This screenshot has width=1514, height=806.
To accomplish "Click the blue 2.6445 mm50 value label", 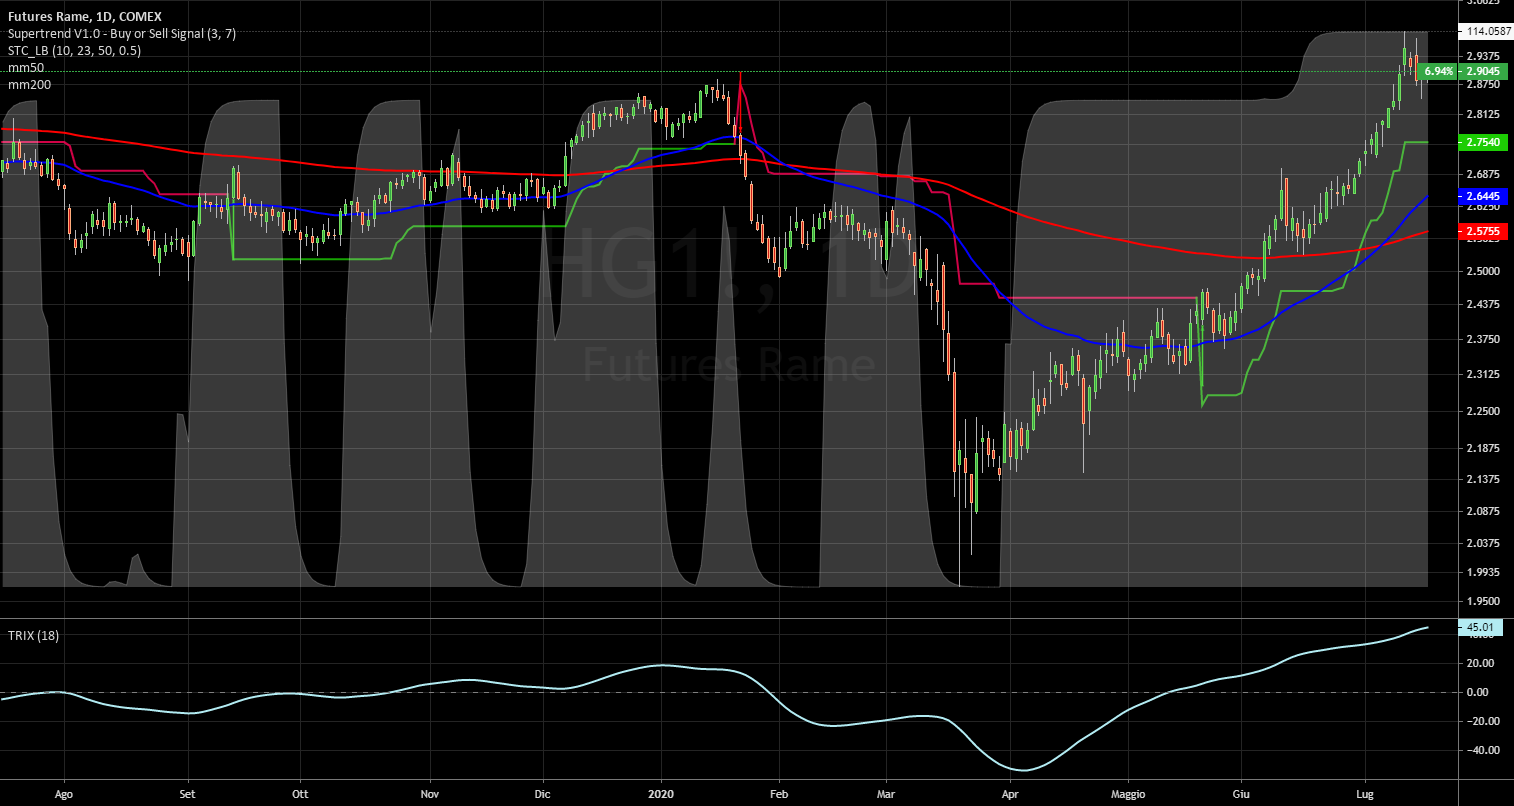I will (1485, 198).
